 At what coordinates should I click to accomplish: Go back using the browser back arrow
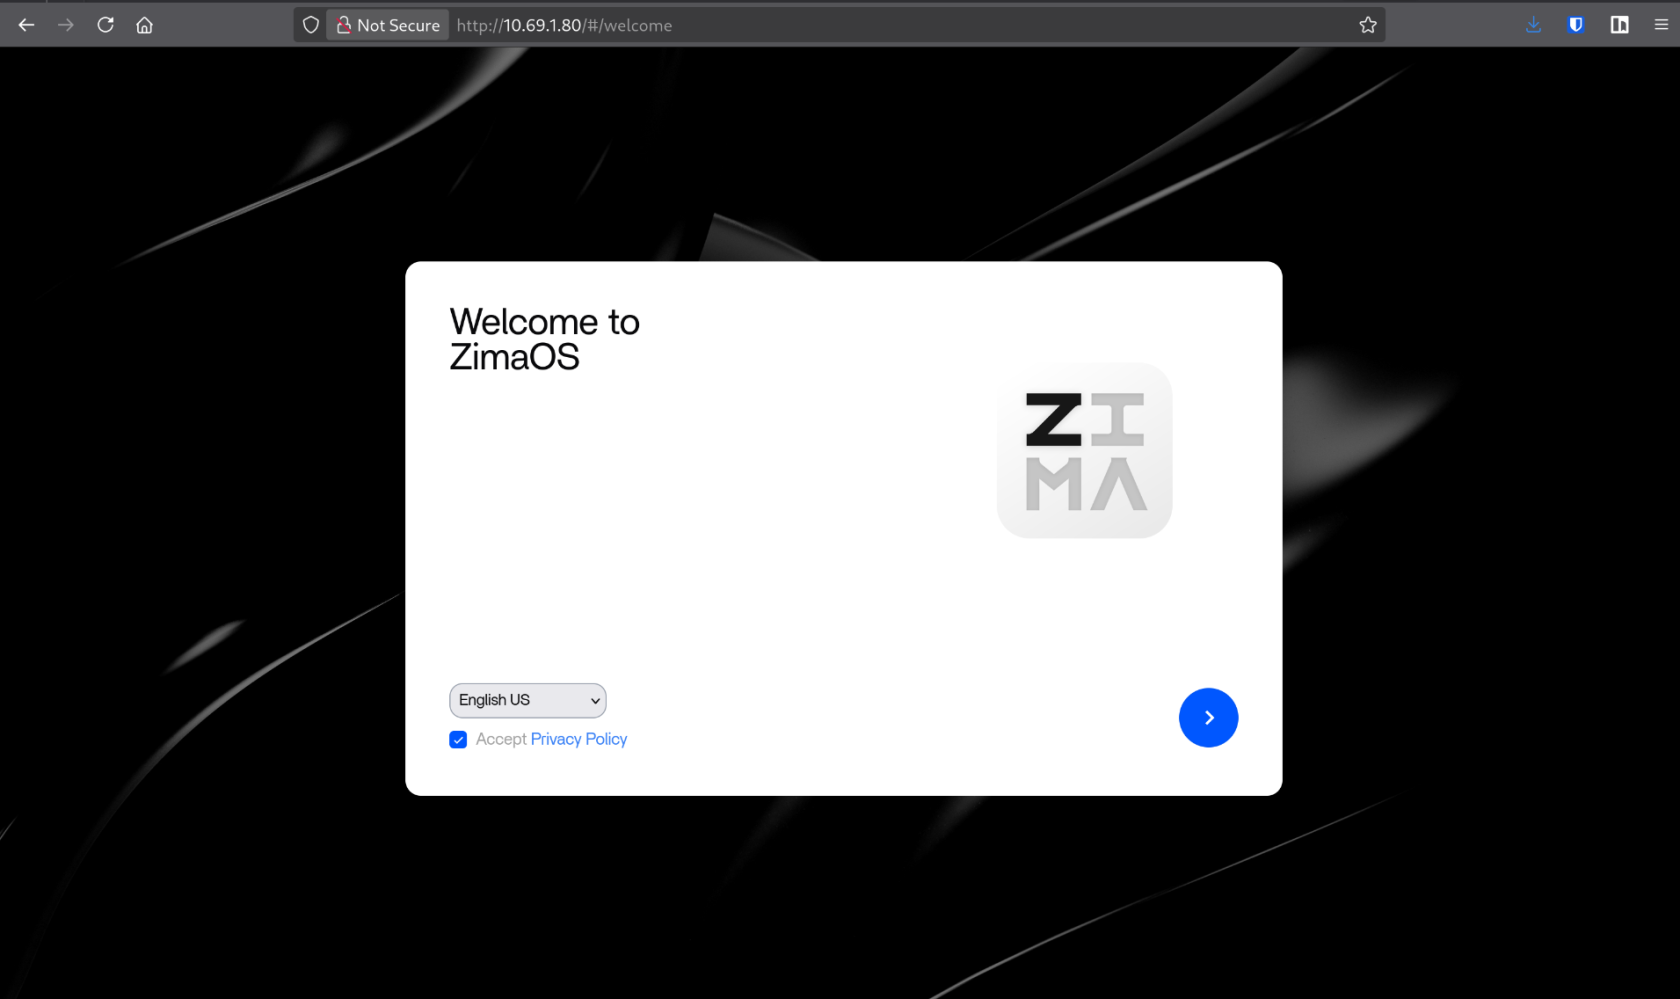point(27,25)
